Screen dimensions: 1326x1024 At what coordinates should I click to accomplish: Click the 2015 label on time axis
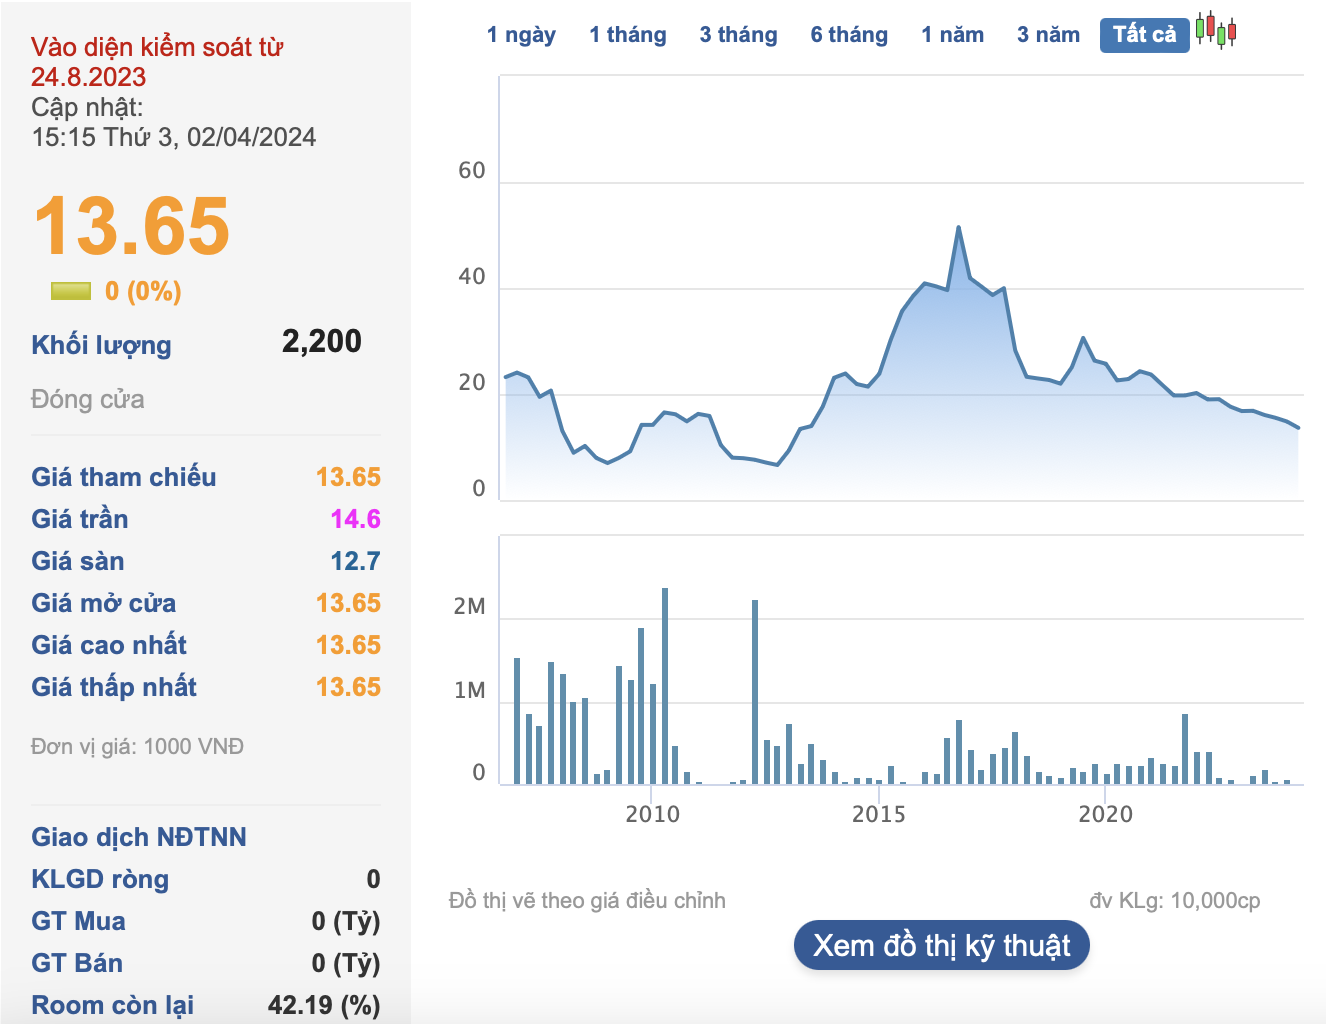[x=878, y=814]
